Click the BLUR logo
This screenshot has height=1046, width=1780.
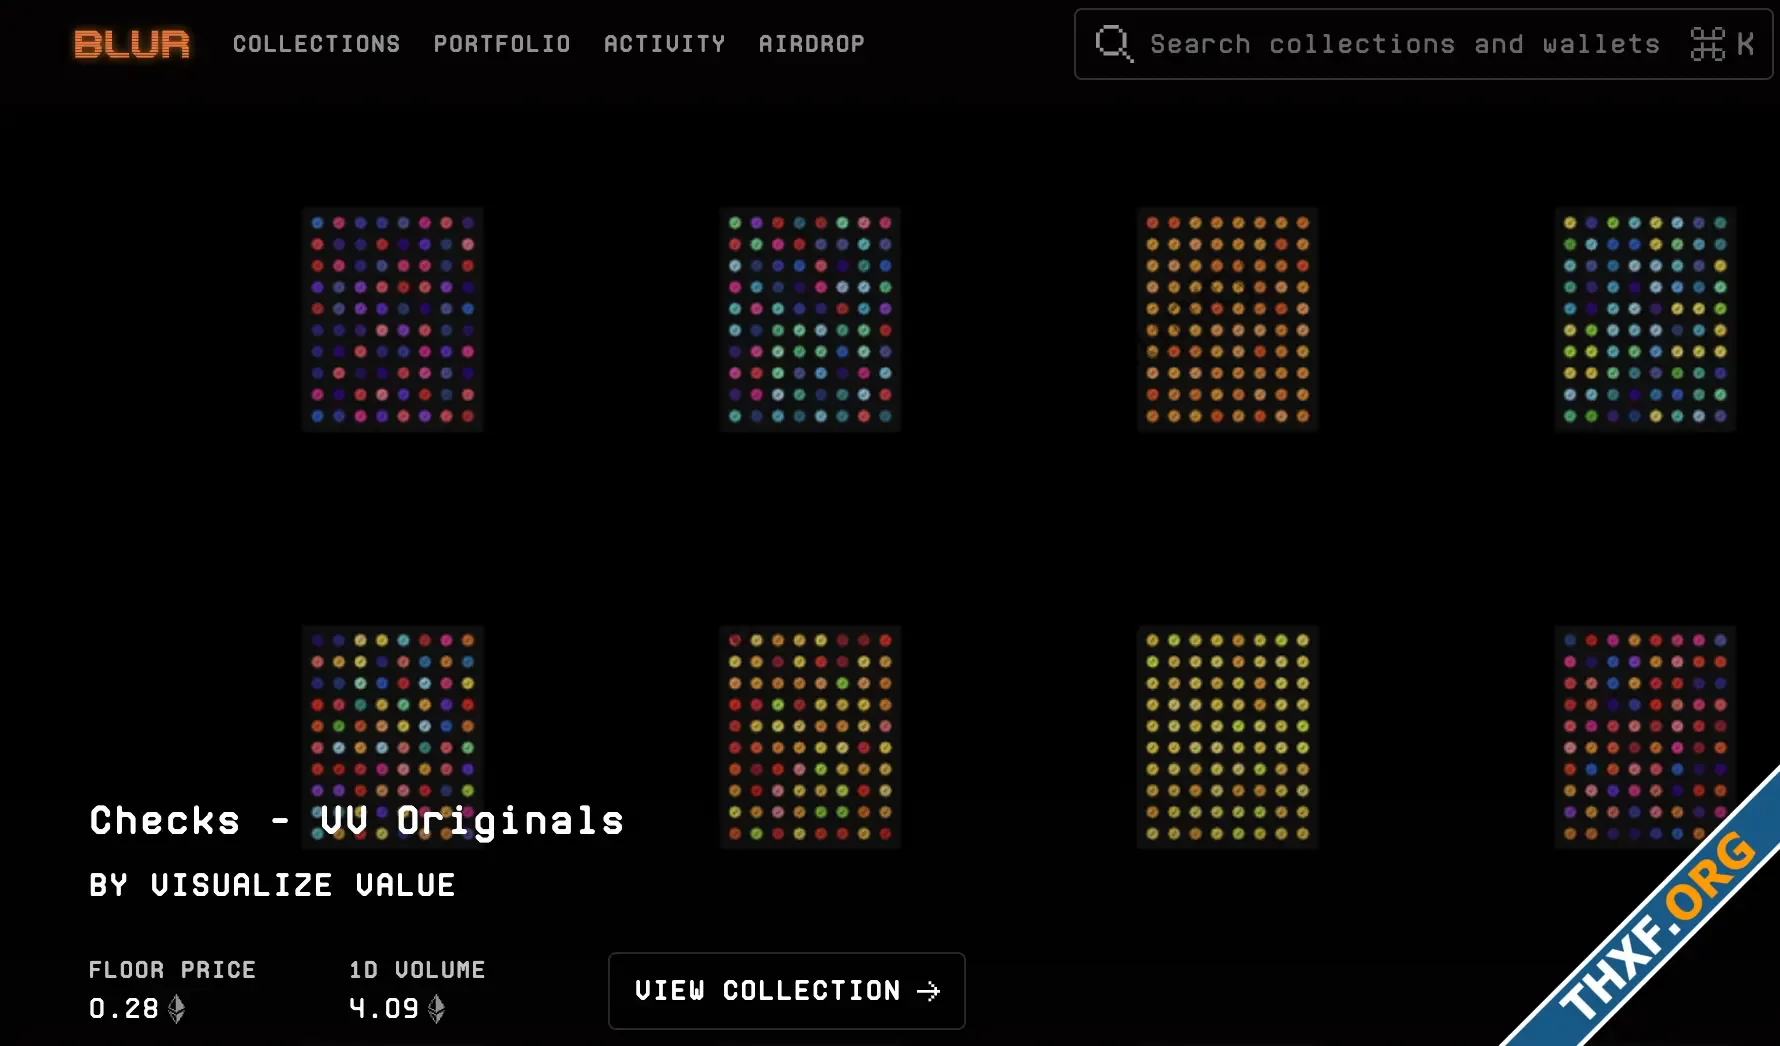pyautogui.click(x=131, y=44)
